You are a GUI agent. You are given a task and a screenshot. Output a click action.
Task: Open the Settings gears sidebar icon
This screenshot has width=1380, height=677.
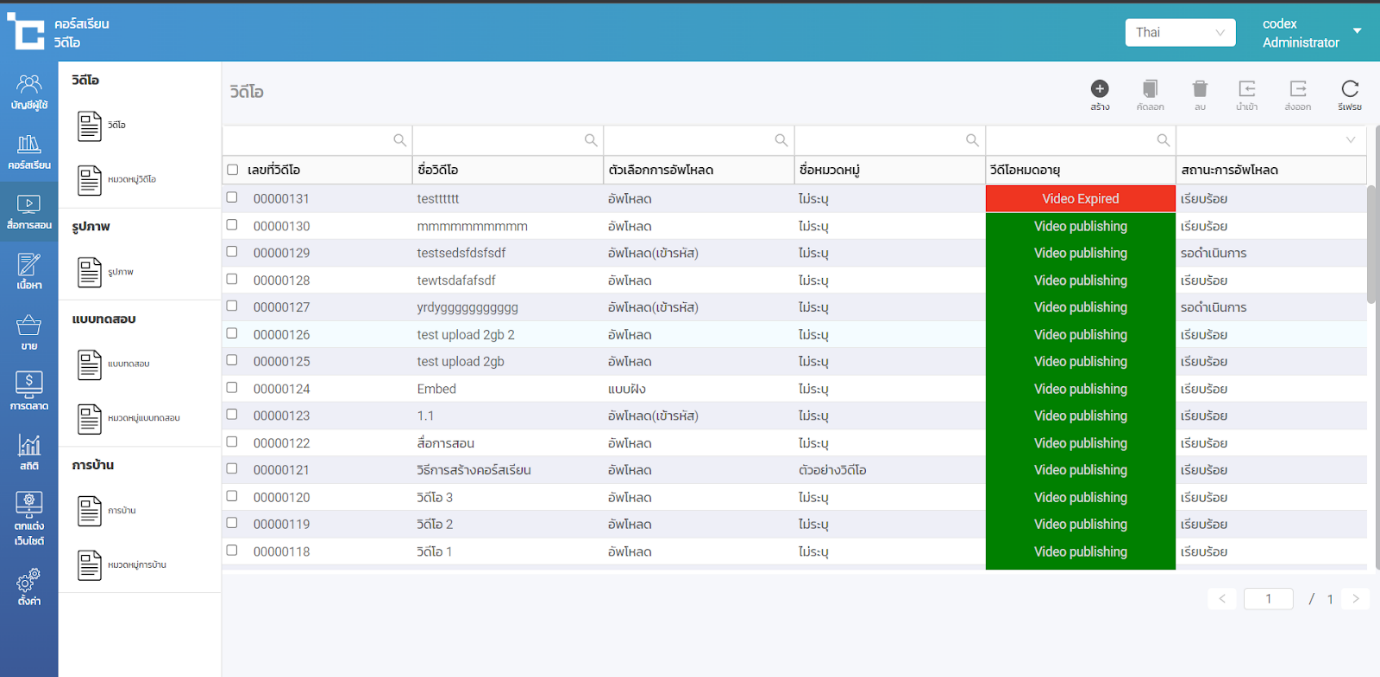(29, 587)
